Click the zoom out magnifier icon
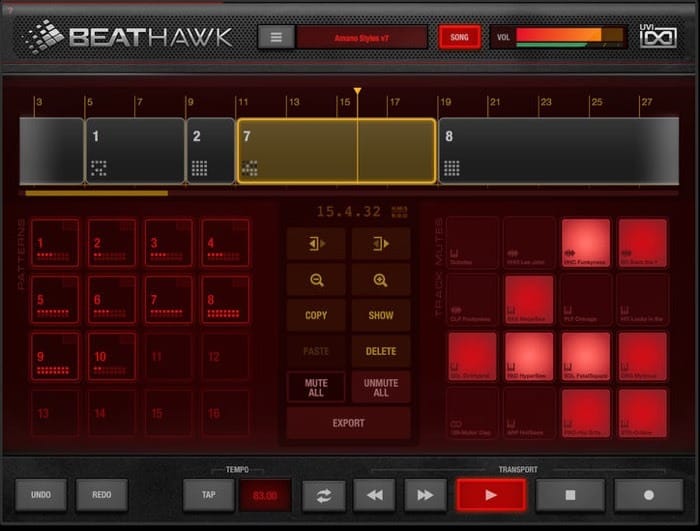This screenshot has height=531, width=700. point(317,280)
